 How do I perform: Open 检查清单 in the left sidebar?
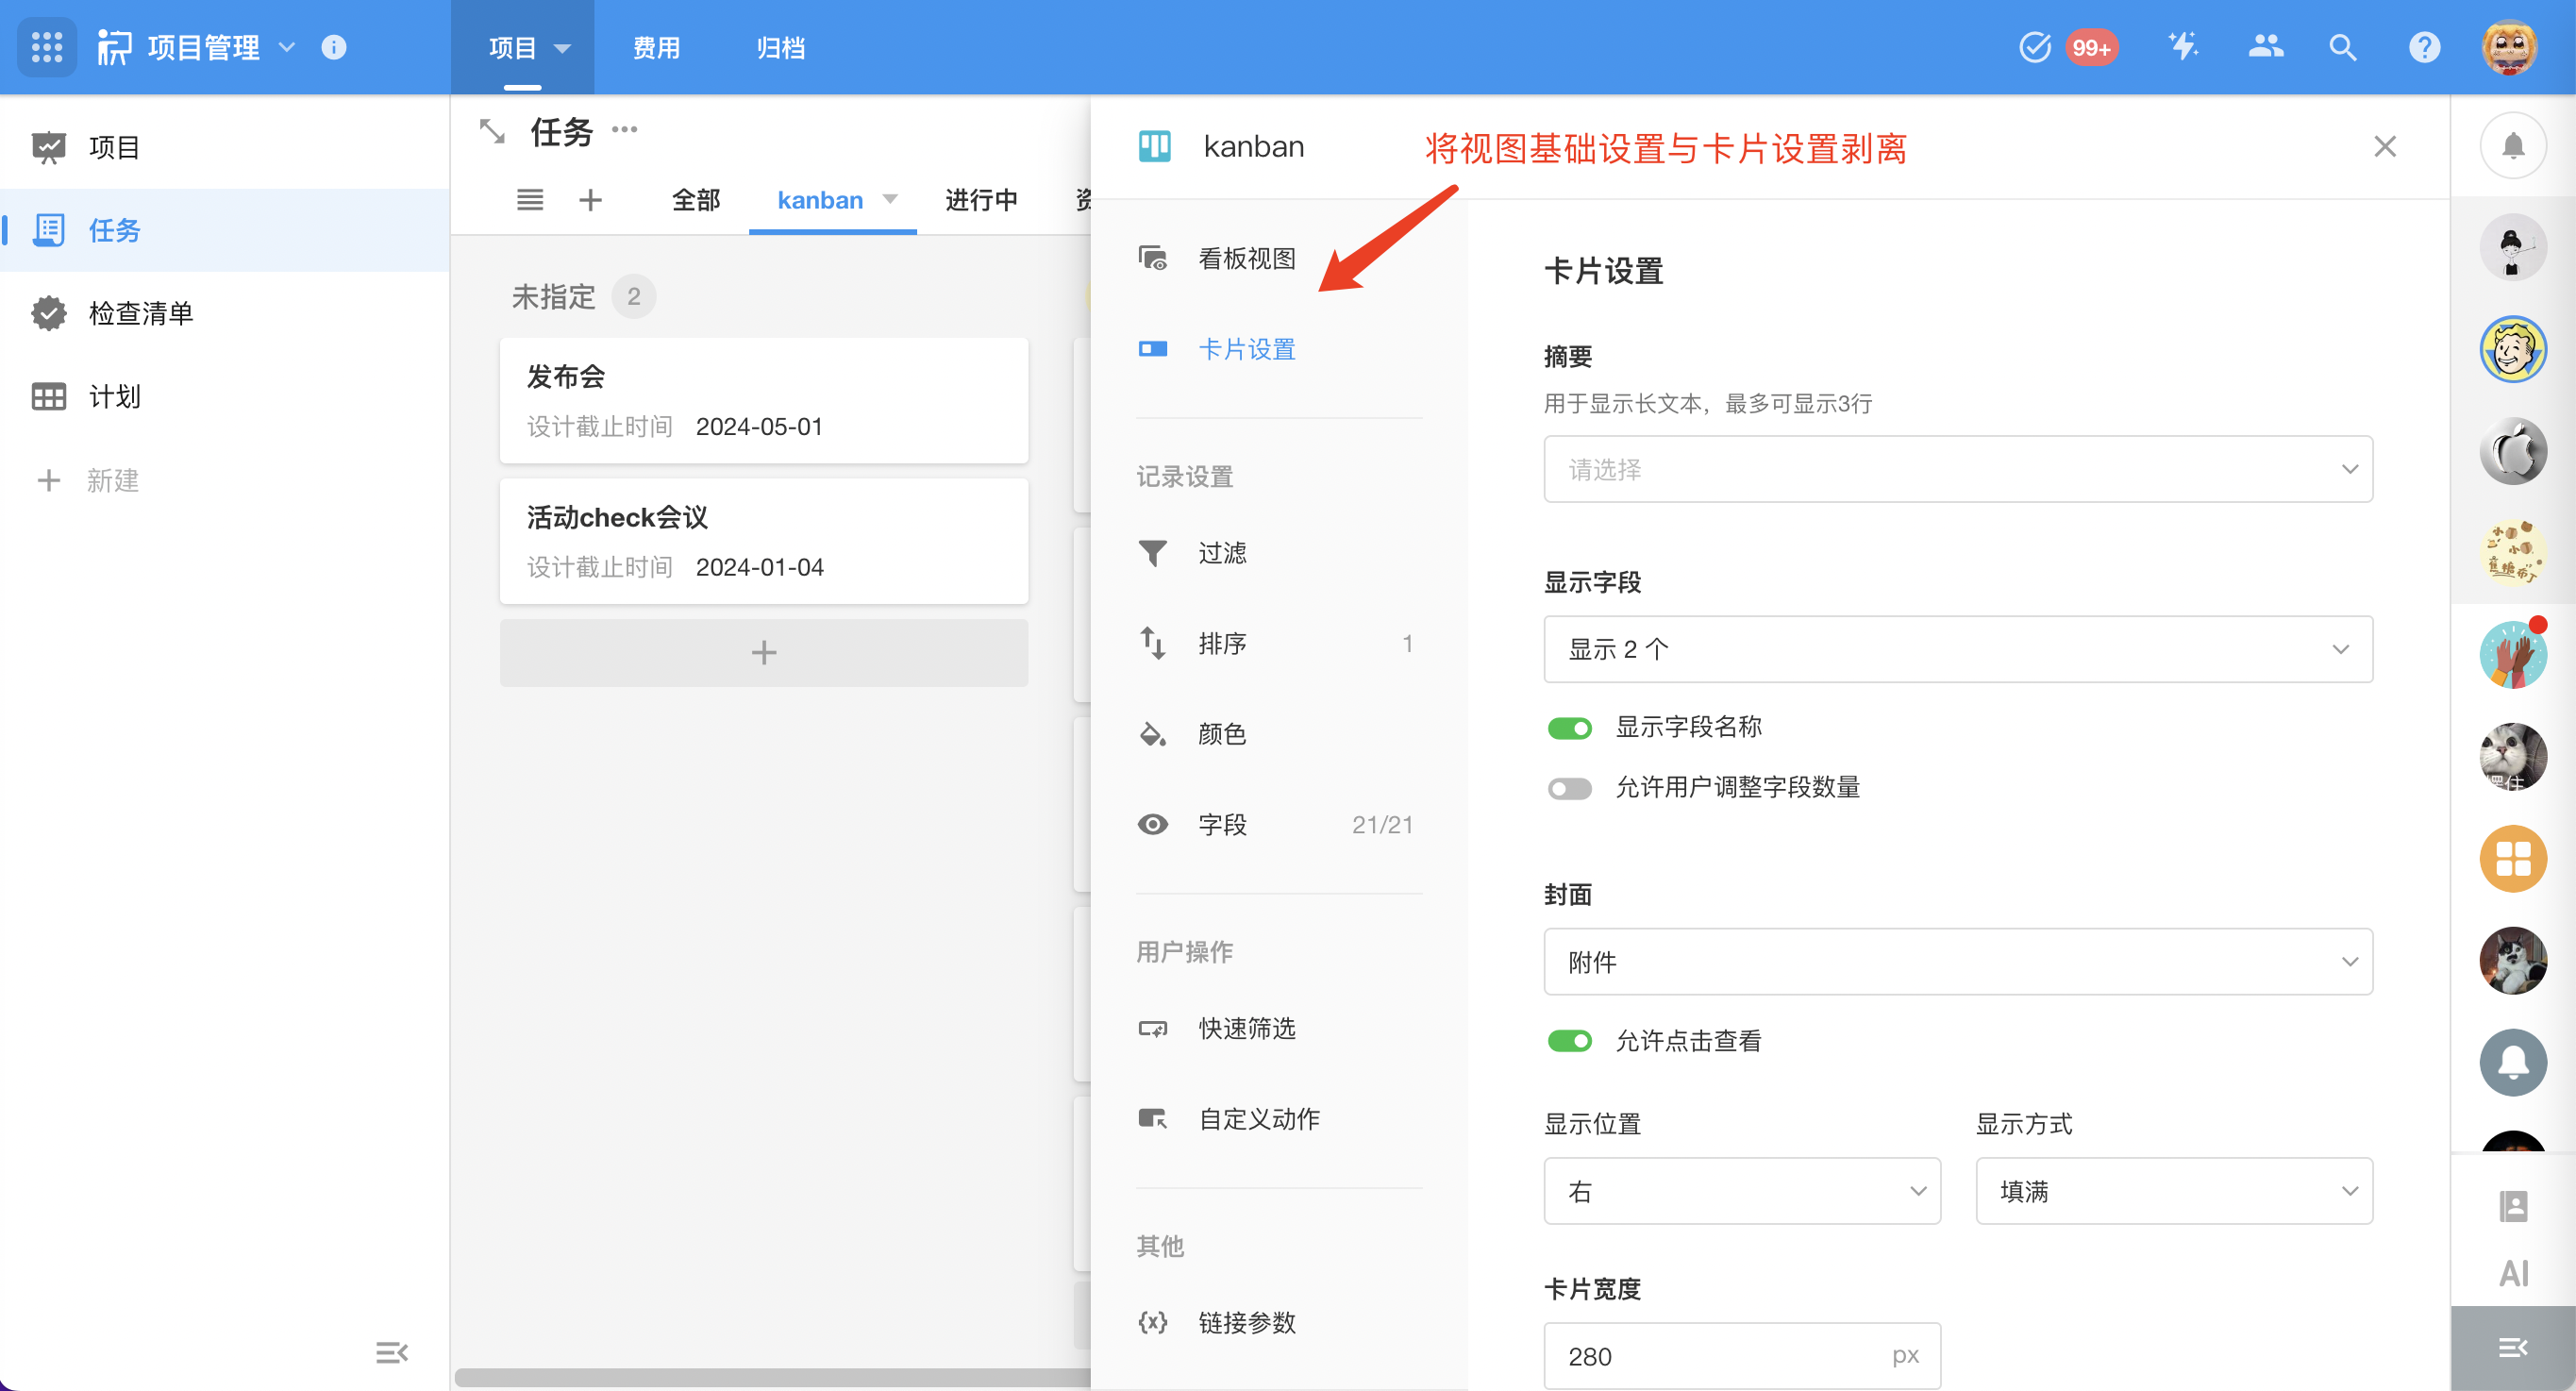click(224, 313)
